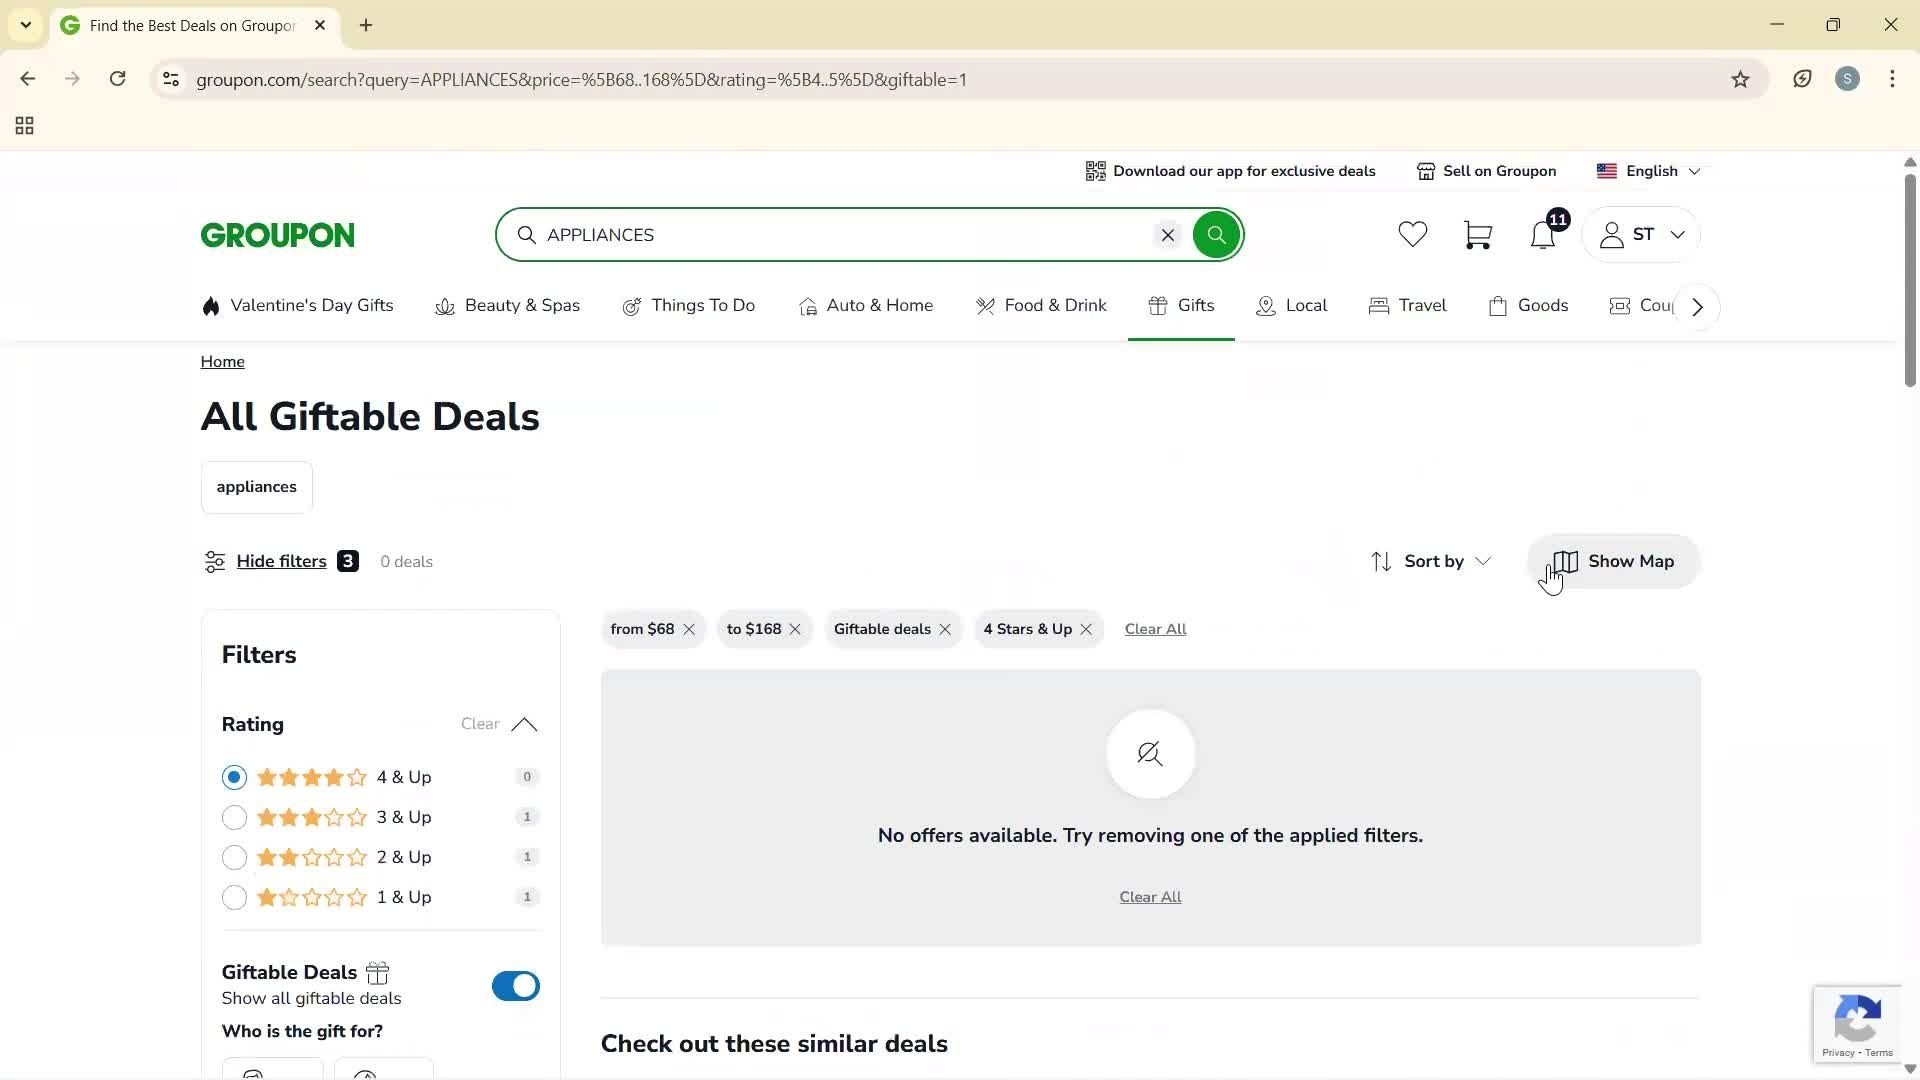Choose the 1 & Up rating option

click(234, 897)
